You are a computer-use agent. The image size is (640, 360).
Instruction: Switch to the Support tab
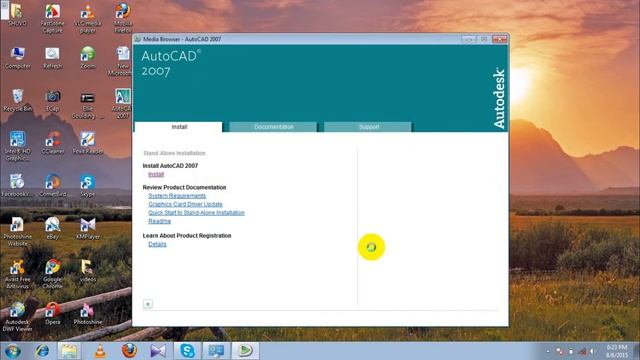point(368,127)
